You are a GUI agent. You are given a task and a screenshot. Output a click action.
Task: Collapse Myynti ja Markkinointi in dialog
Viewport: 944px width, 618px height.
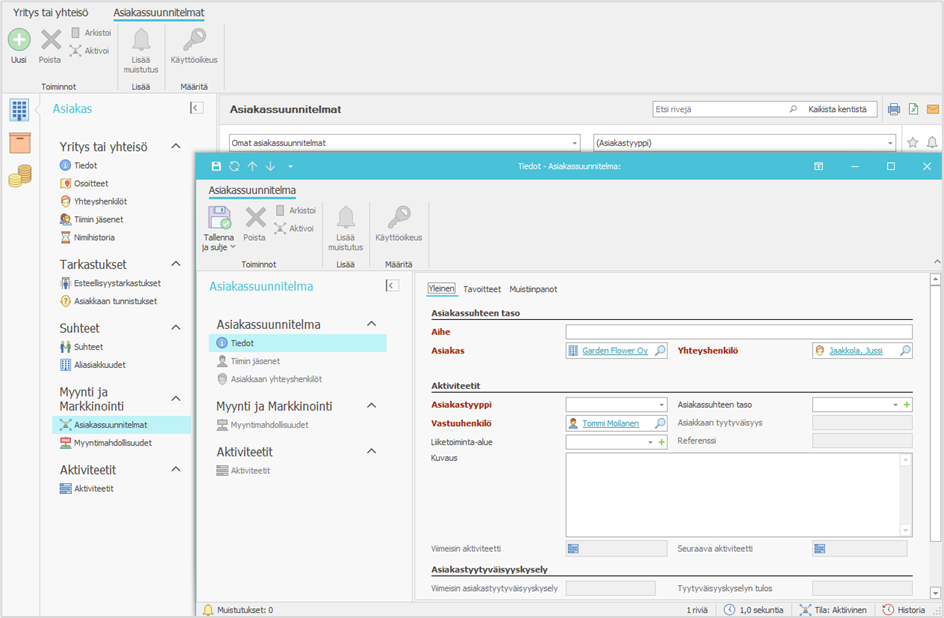[x=371, y=406]
